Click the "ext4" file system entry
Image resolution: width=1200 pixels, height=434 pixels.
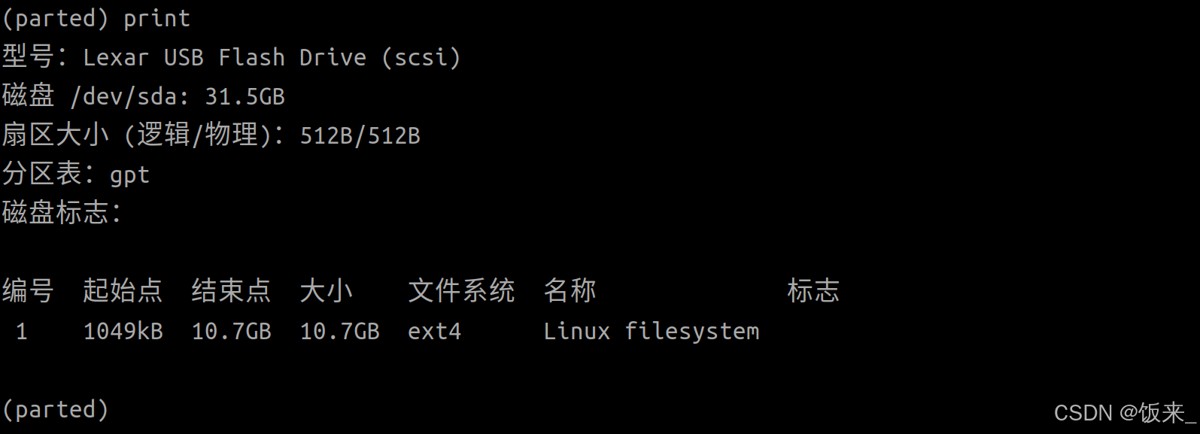pos(434,331)
